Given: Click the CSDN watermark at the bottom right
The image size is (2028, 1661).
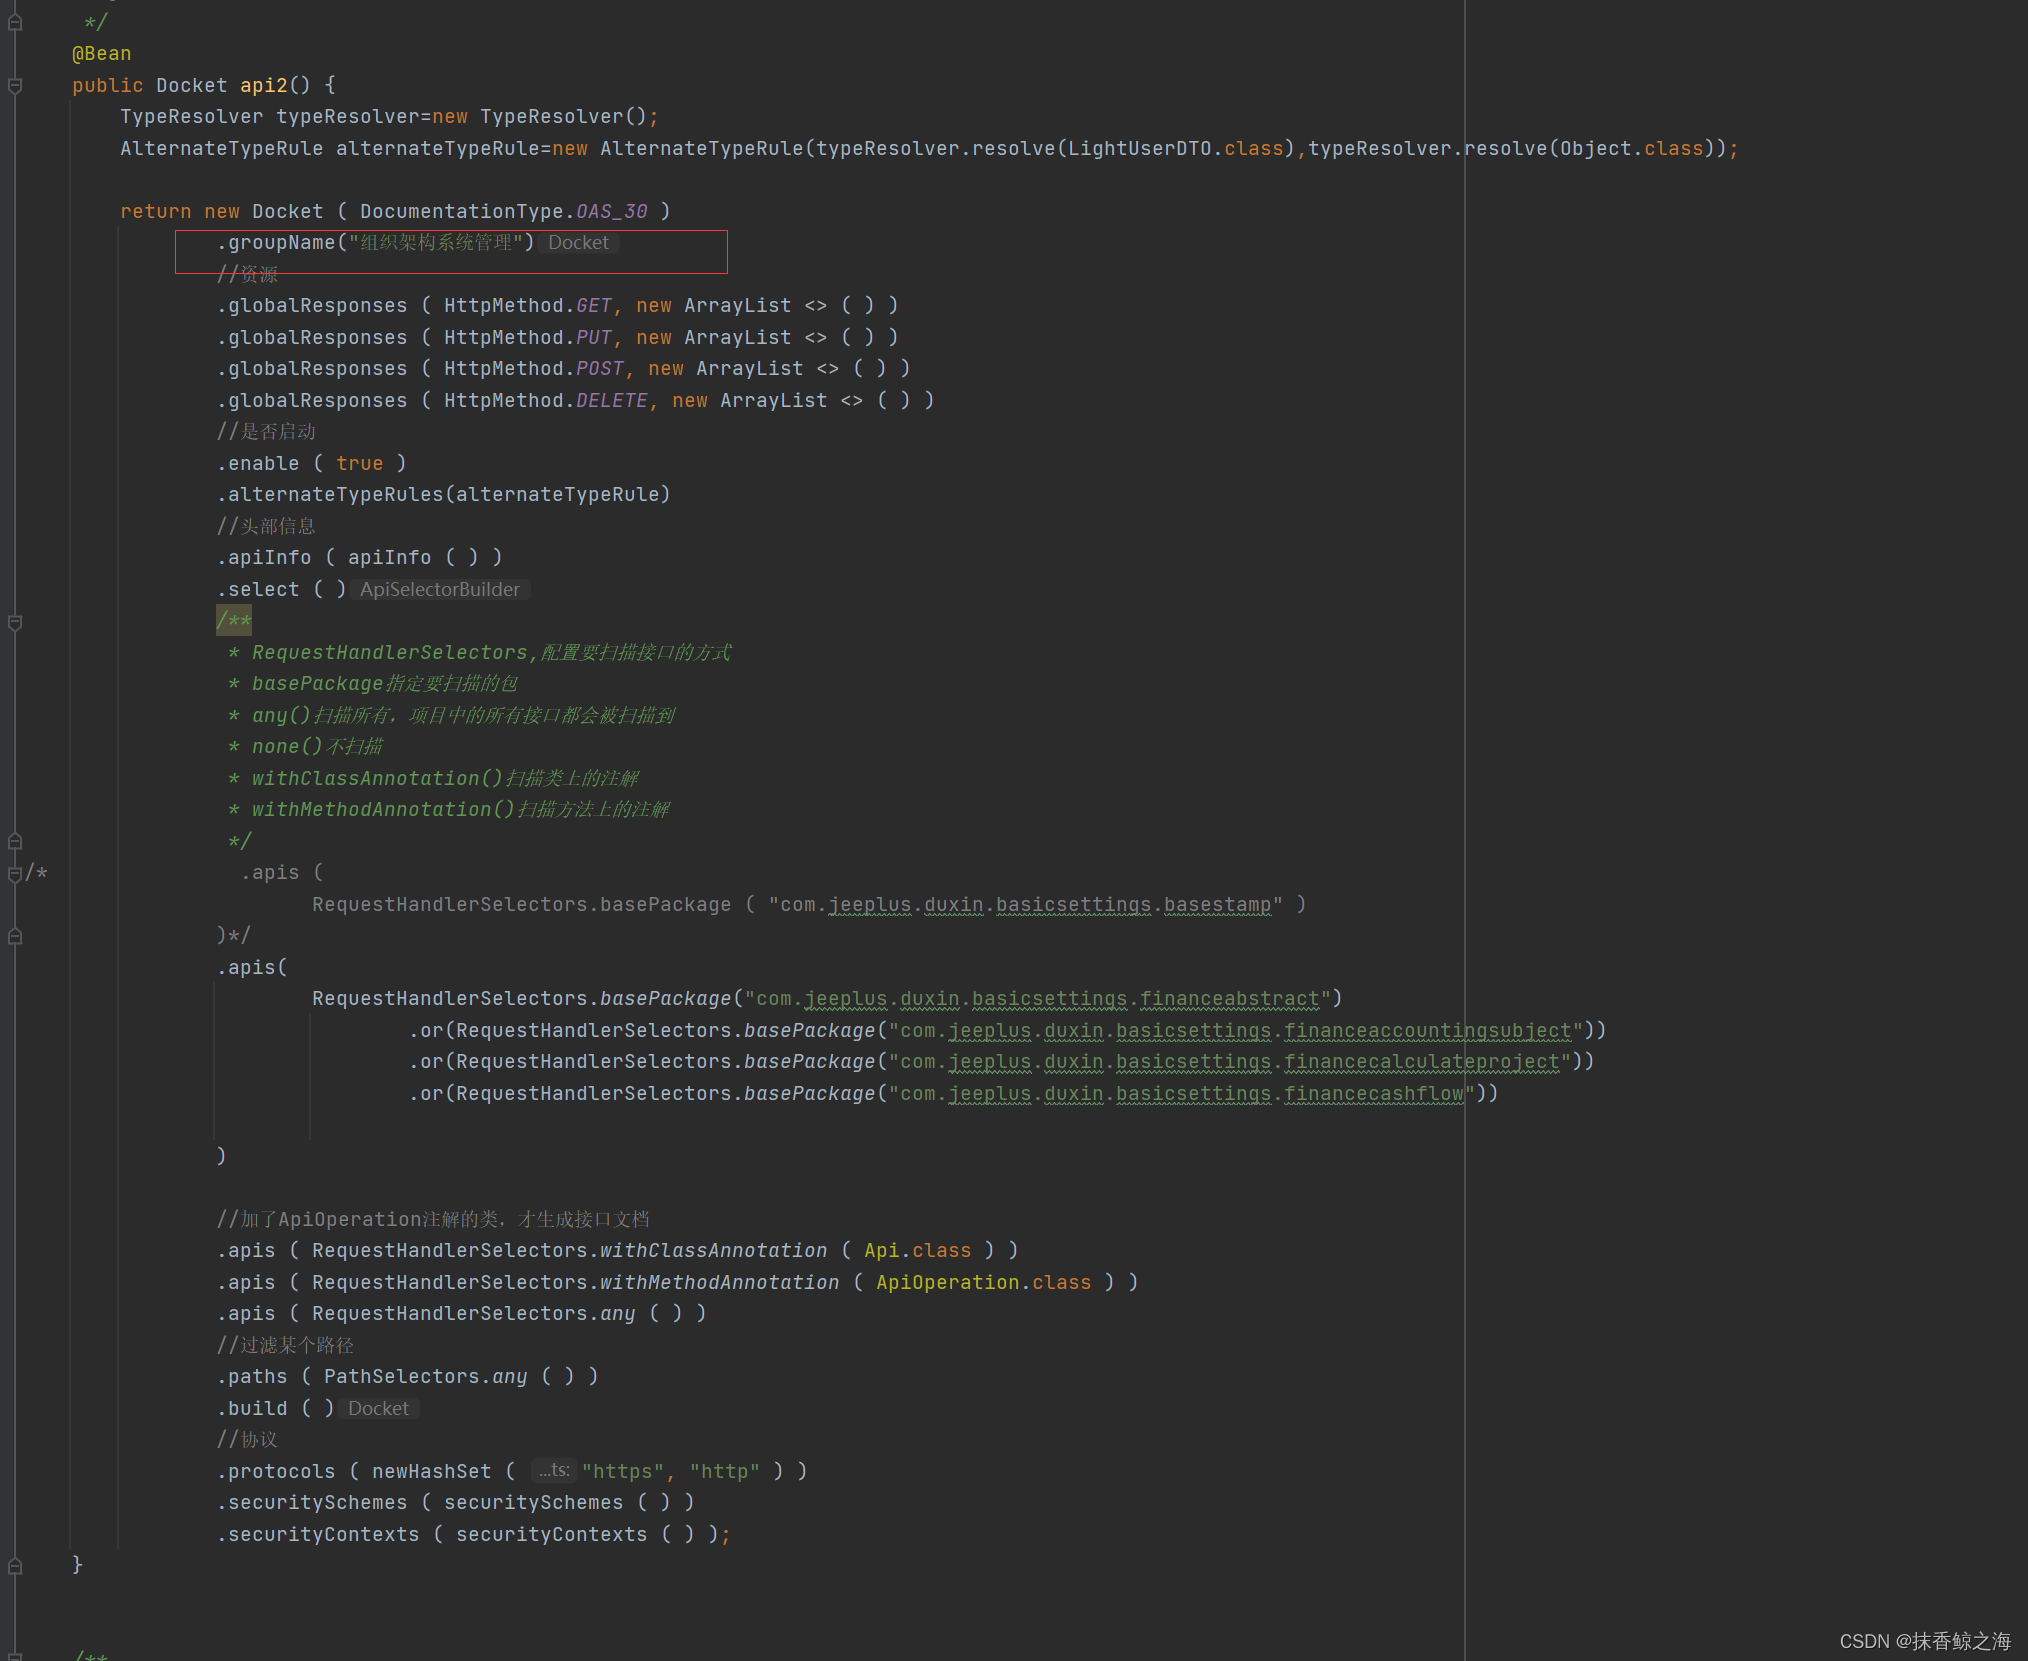Looking at the screenshot, I should 1924,1641.
